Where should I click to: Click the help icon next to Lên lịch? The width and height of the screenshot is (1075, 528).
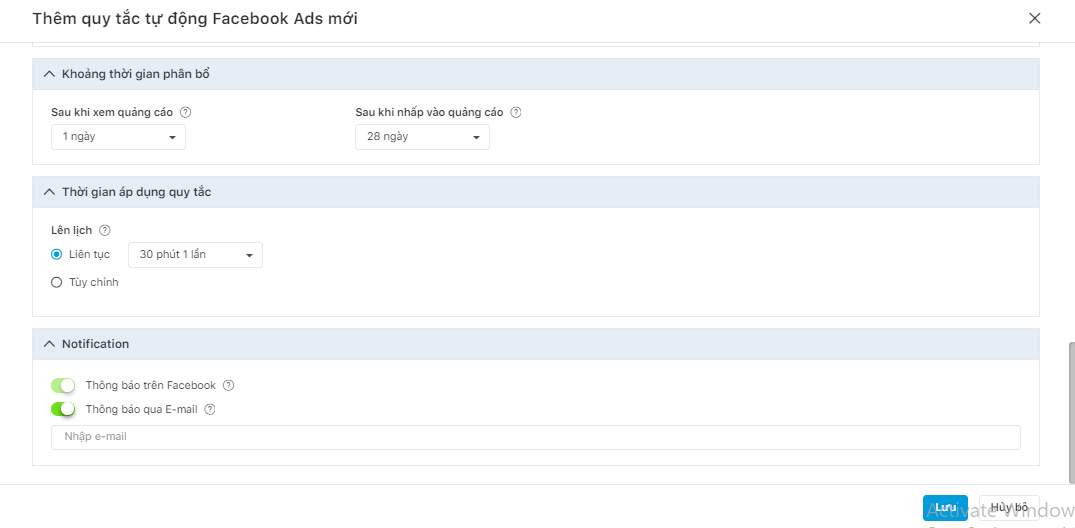(x=105, y=230)
